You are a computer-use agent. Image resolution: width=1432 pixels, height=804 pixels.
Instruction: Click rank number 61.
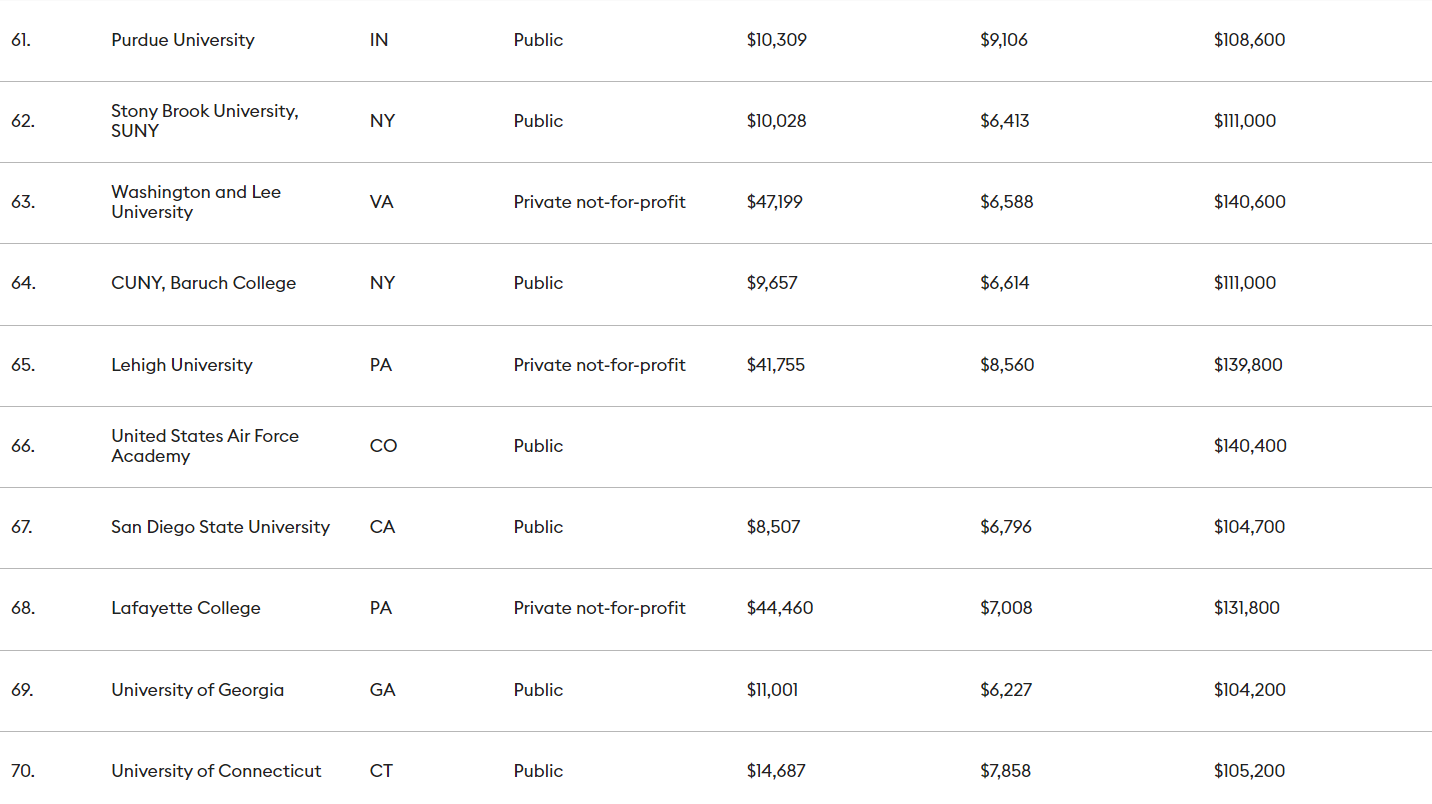coord(21,40)
